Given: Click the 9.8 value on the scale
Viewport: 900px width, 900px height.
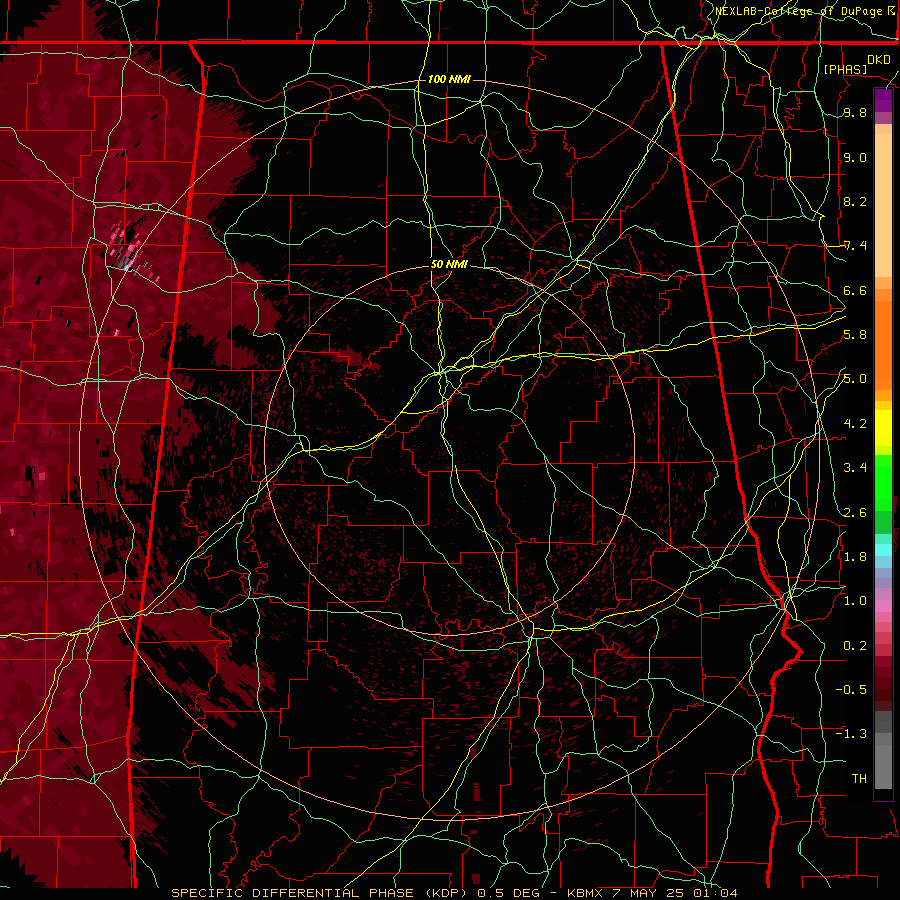Looking at the screenshot, I should pos(855,113).
